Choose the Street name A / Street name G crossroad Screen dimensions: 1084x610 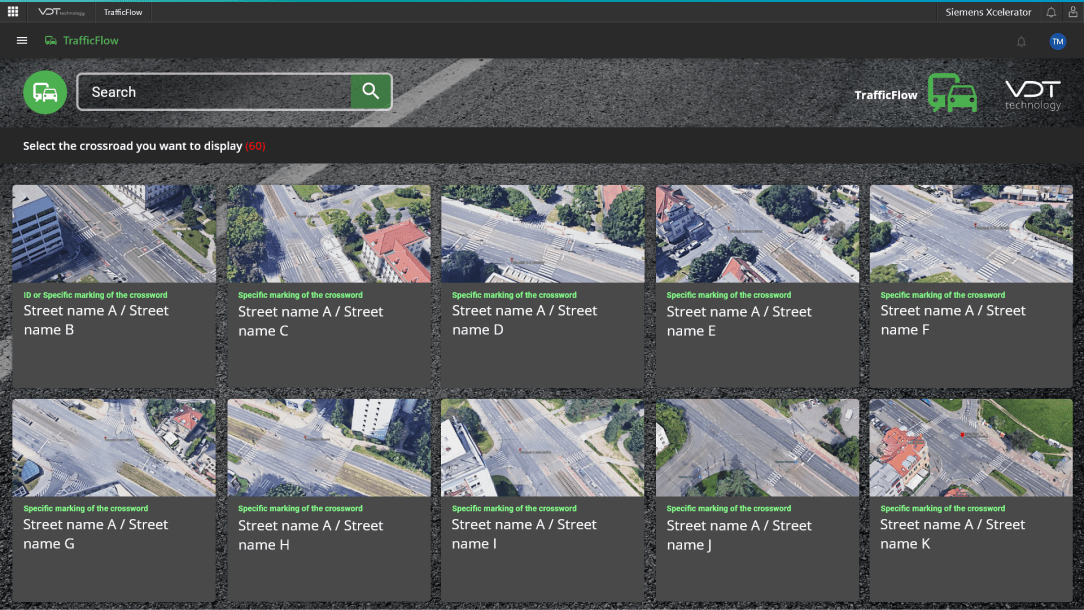(x=114, y=499)
